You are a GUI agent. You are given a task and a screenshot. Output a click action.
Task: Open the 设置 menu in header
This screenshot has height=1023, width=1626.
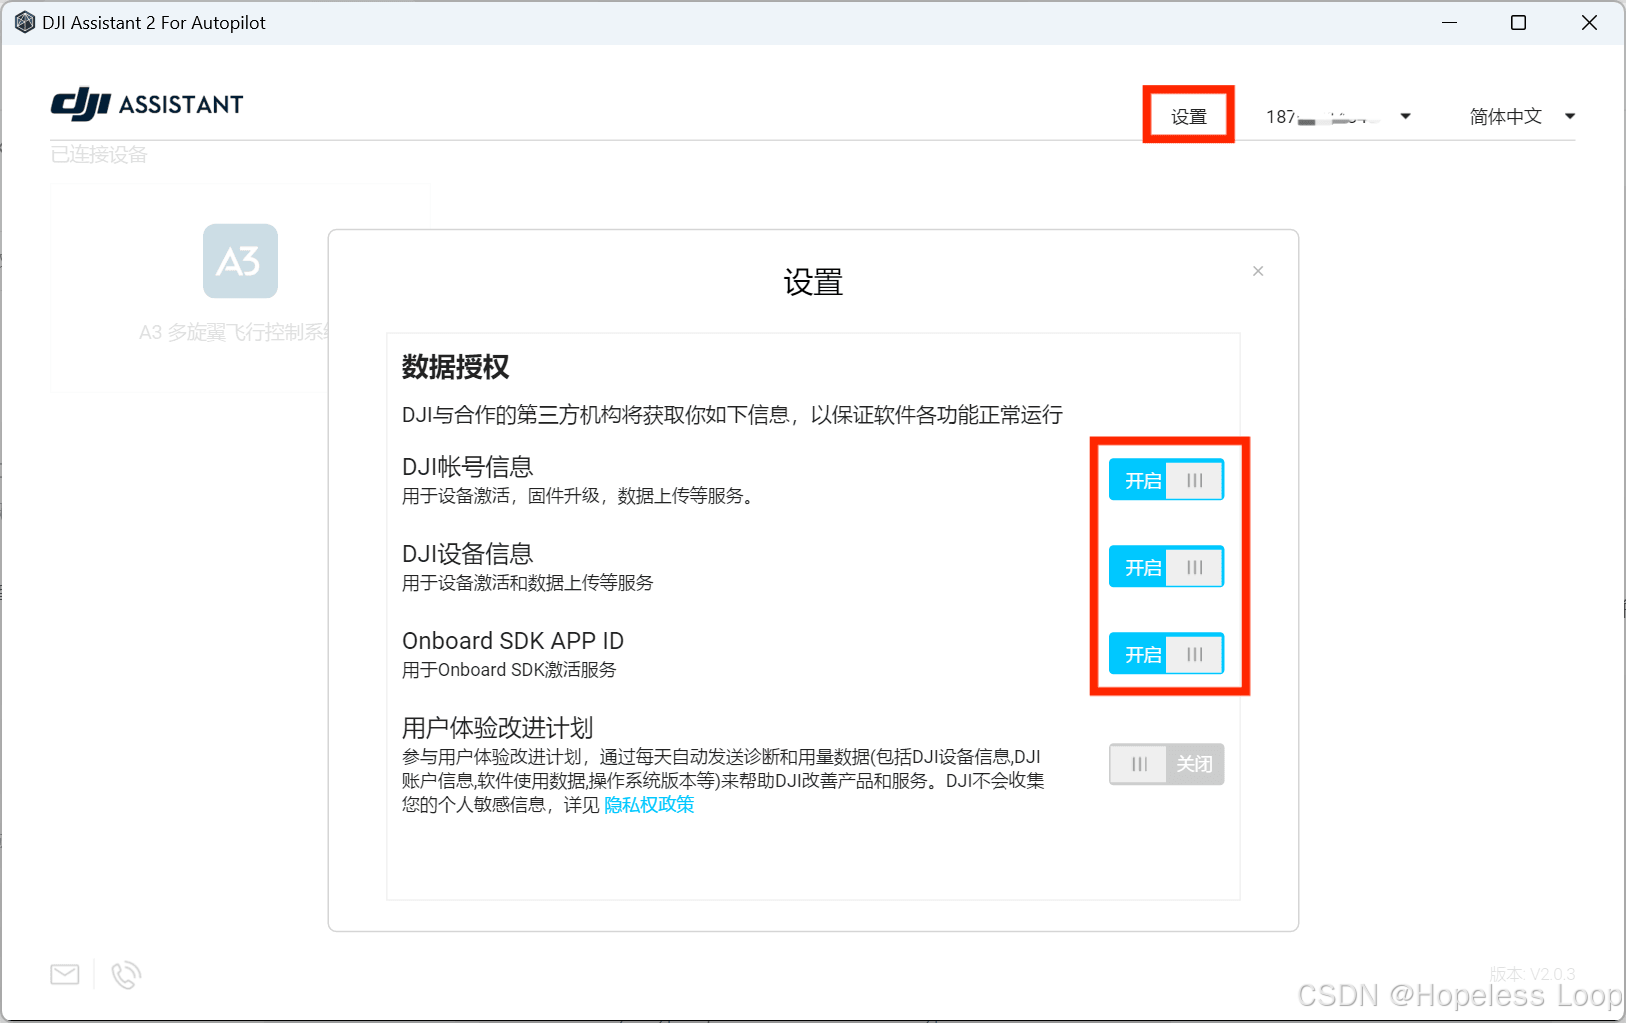pos(1189,116)
